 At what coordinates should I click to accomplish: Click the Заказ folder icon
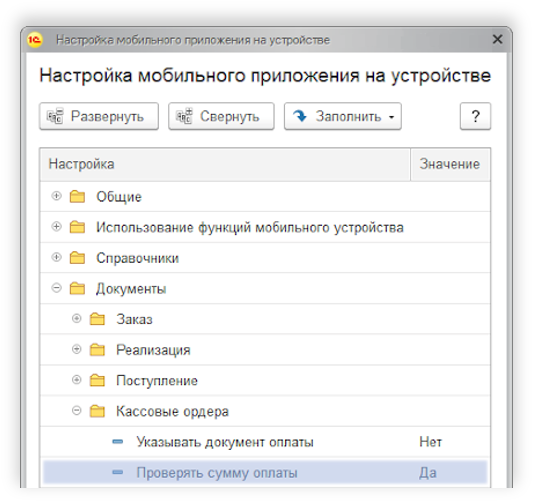click(x=97, y=319)
